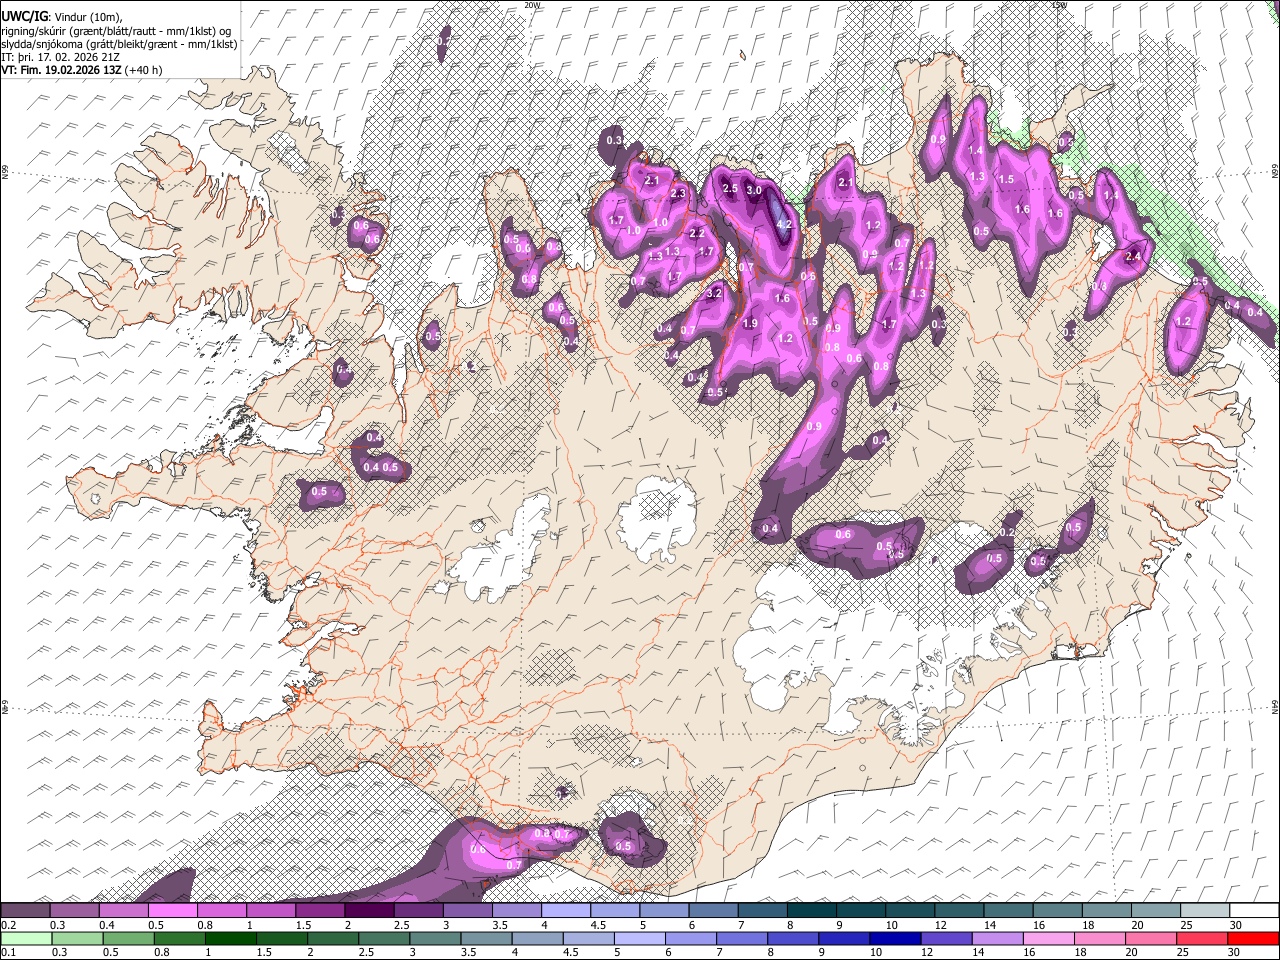Select the '15W' longitude label at the top
The width and height of the screenshot is (1280, 960).
pos(1059,5)
